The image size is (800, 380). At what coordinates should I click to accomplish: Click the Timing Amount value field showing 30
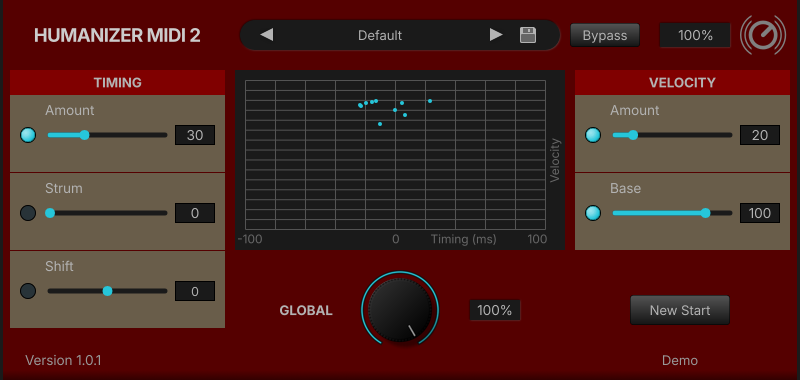(195, 135)
